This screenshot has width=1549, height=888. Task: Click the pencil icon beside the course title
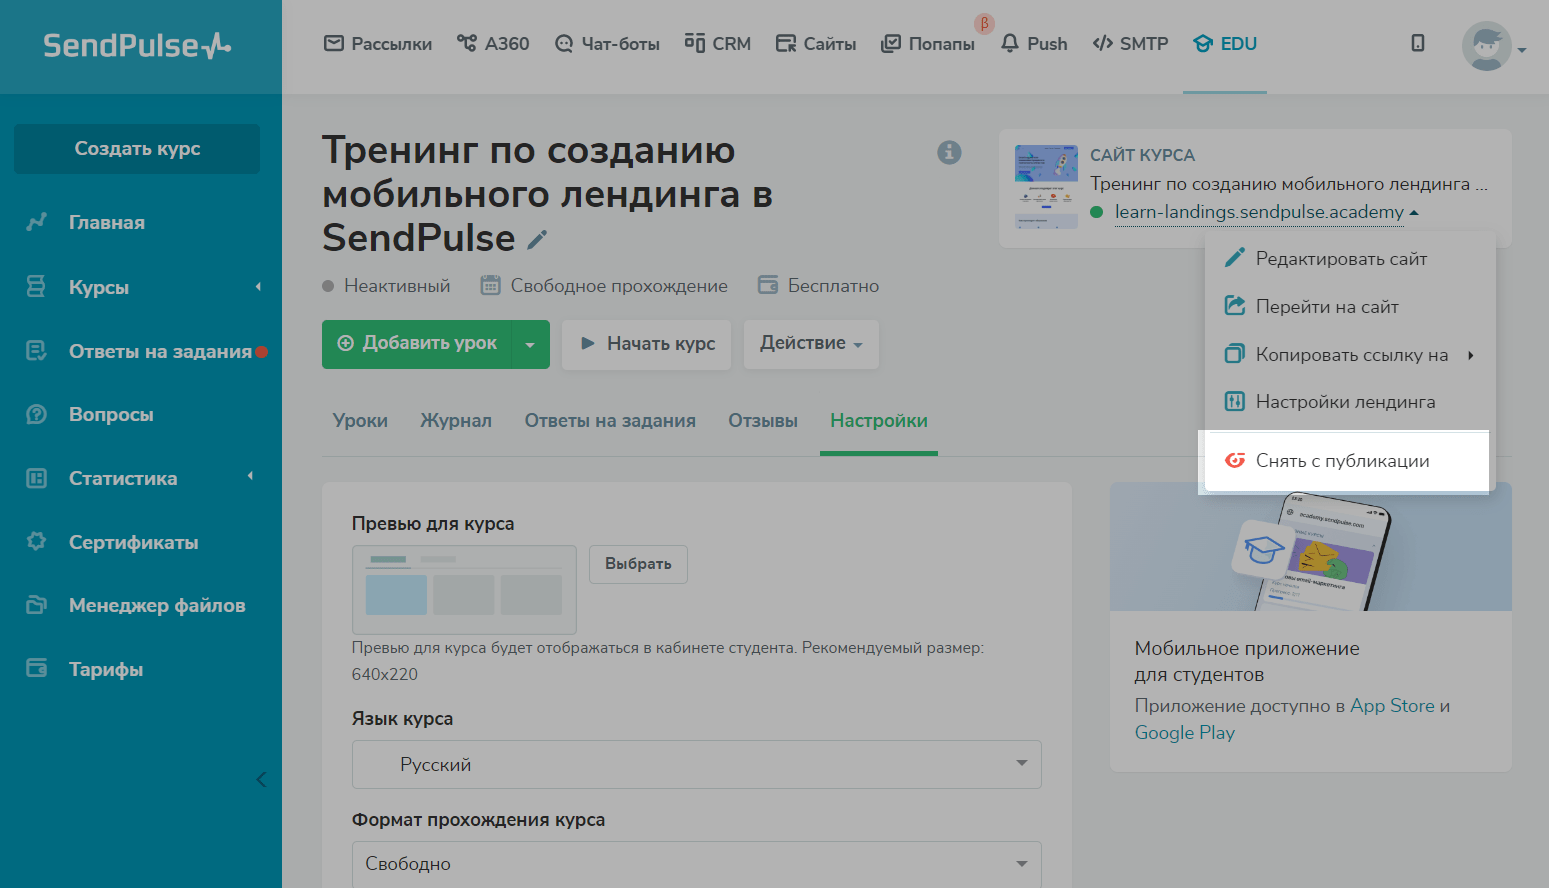(x=537, y=240)
